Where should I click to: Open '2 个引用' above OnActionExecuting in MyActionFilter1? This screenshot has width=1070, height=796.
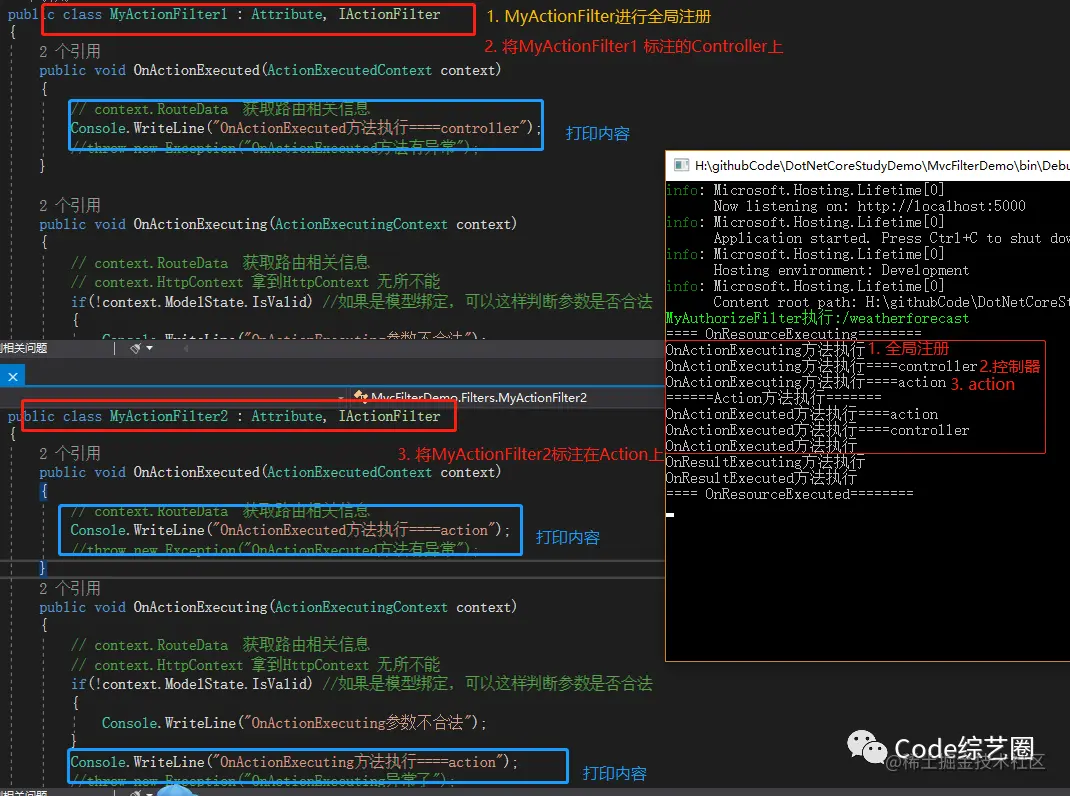coord(70,205)
